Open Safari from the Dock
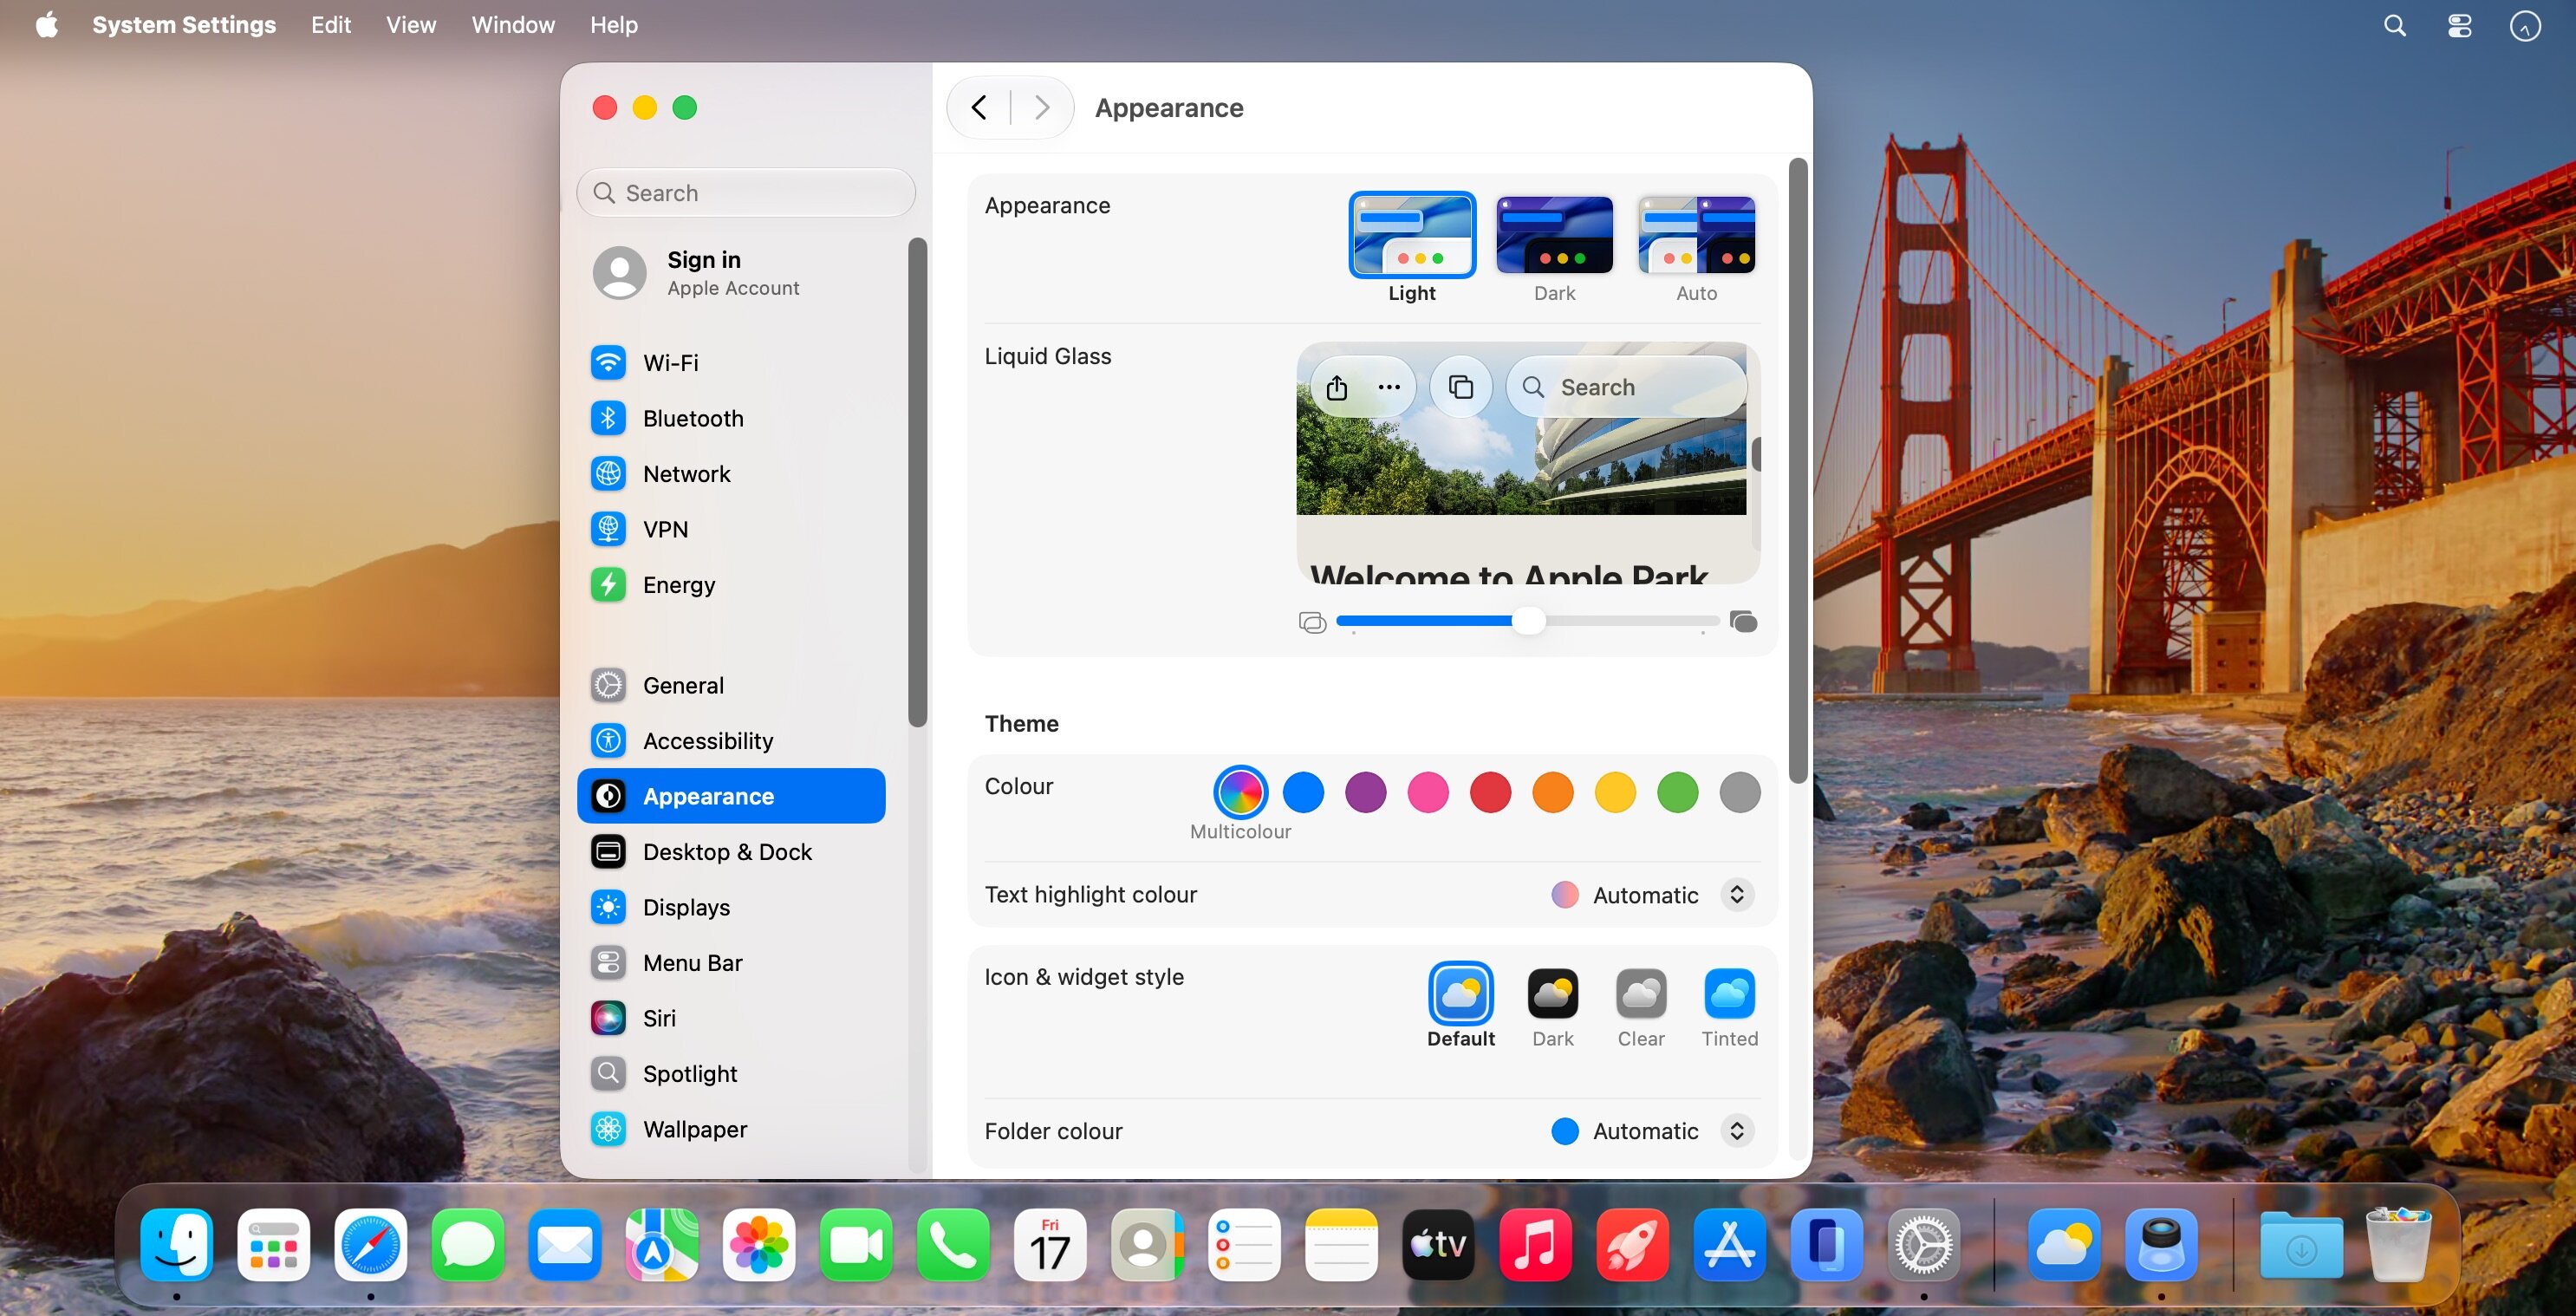 pos(371,1245)
